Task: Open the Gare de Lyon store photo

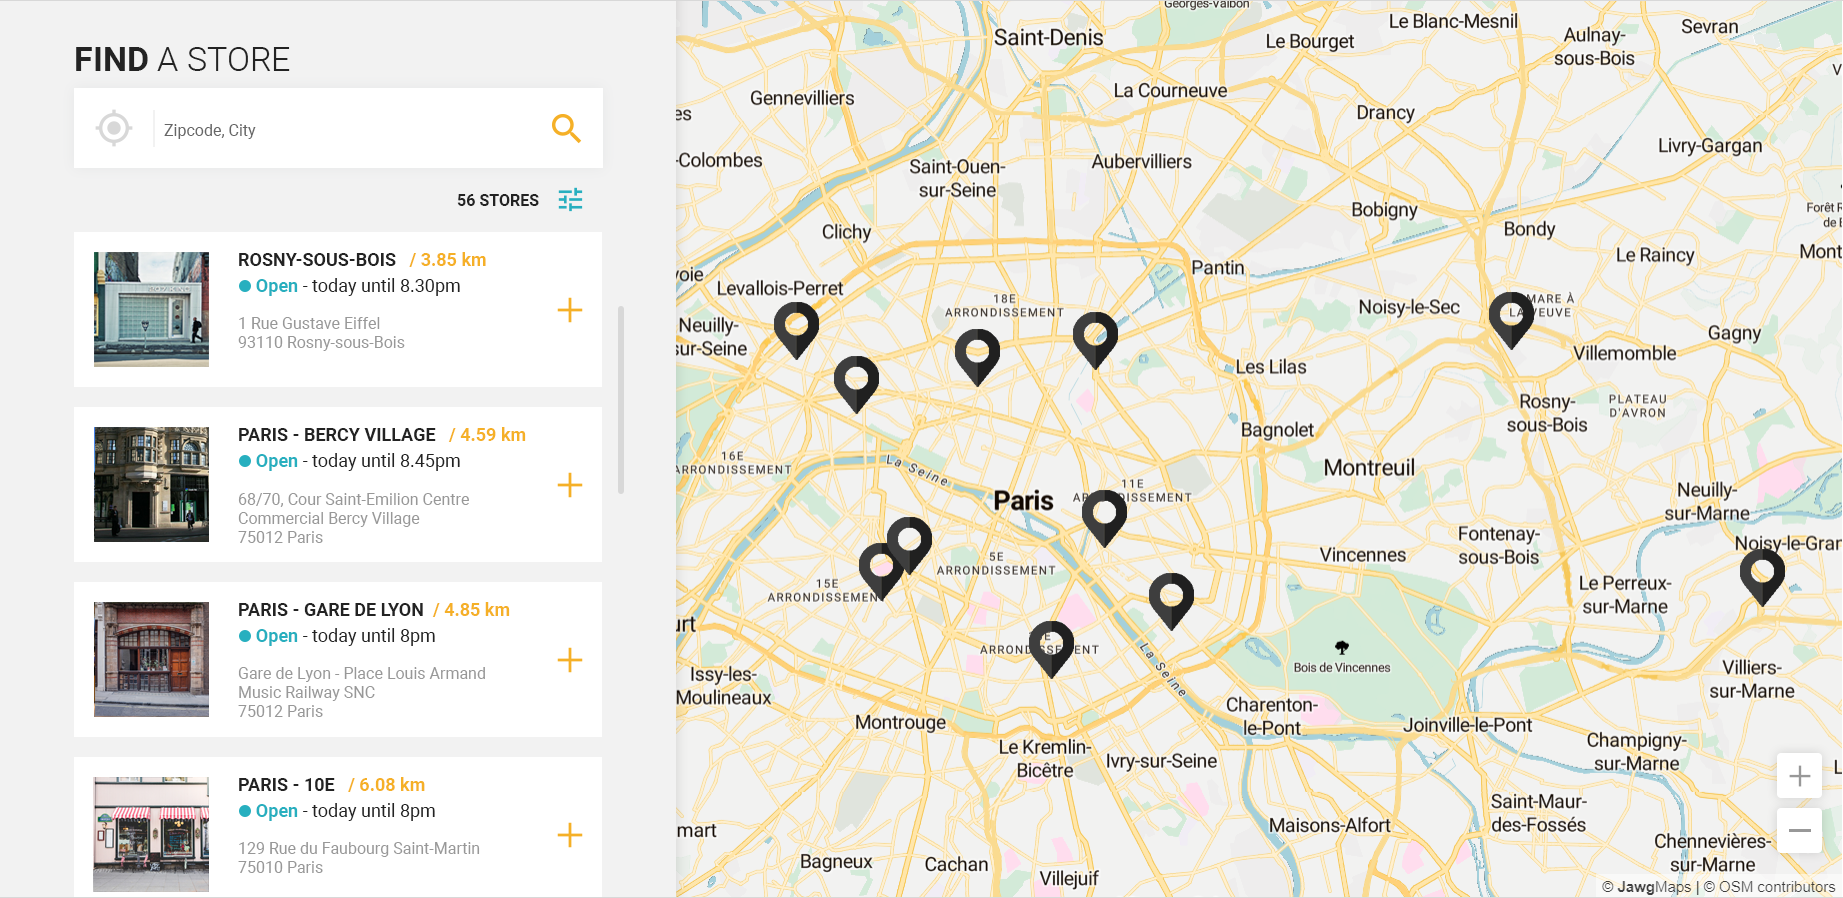Action: [x=151, y=659]
